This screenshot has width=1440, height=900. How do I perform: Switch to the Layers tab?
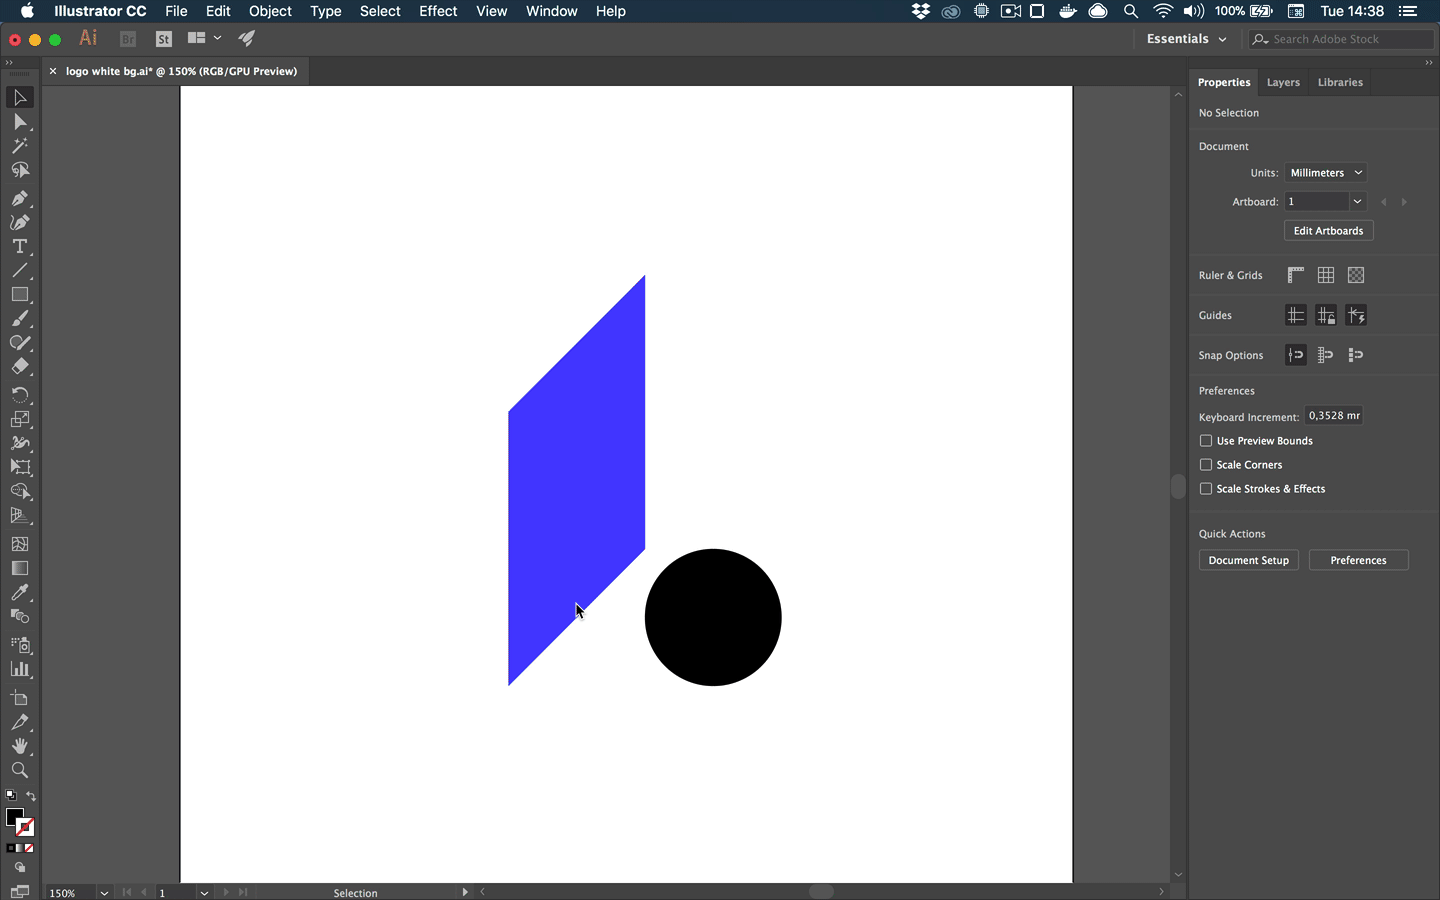coord(1283,82)
